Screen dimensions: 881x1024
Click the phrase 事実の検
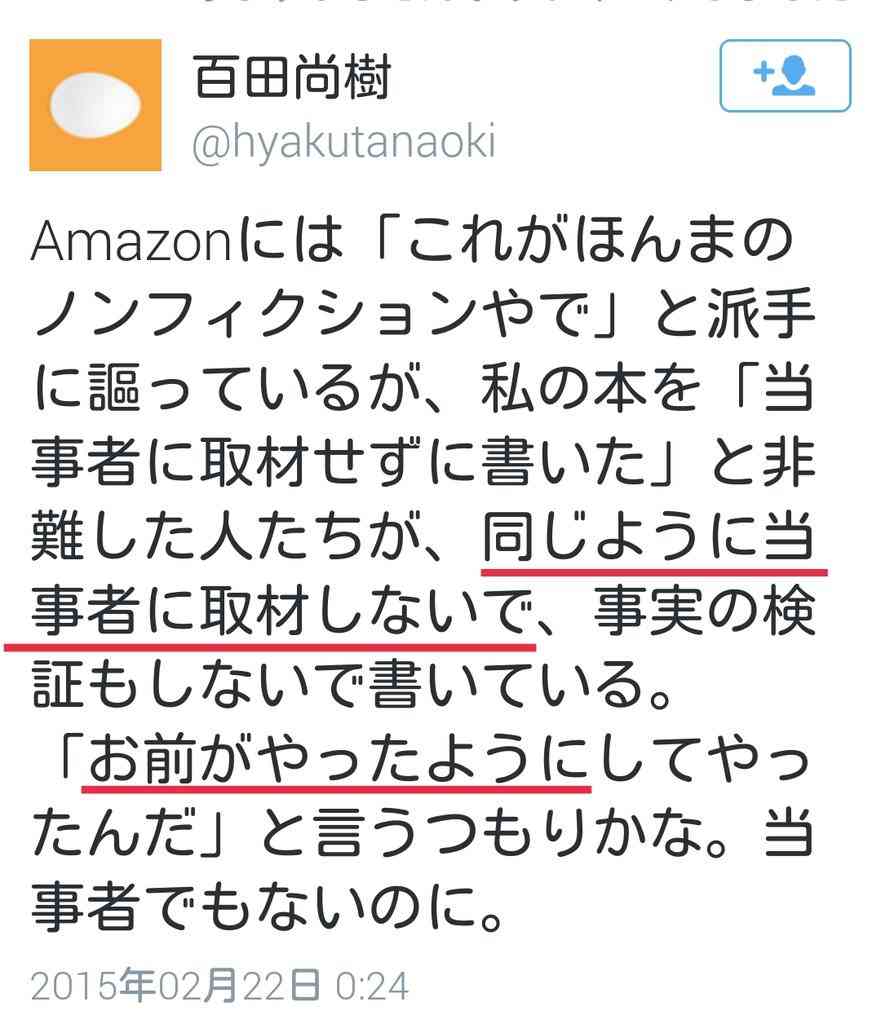[704, 611]
